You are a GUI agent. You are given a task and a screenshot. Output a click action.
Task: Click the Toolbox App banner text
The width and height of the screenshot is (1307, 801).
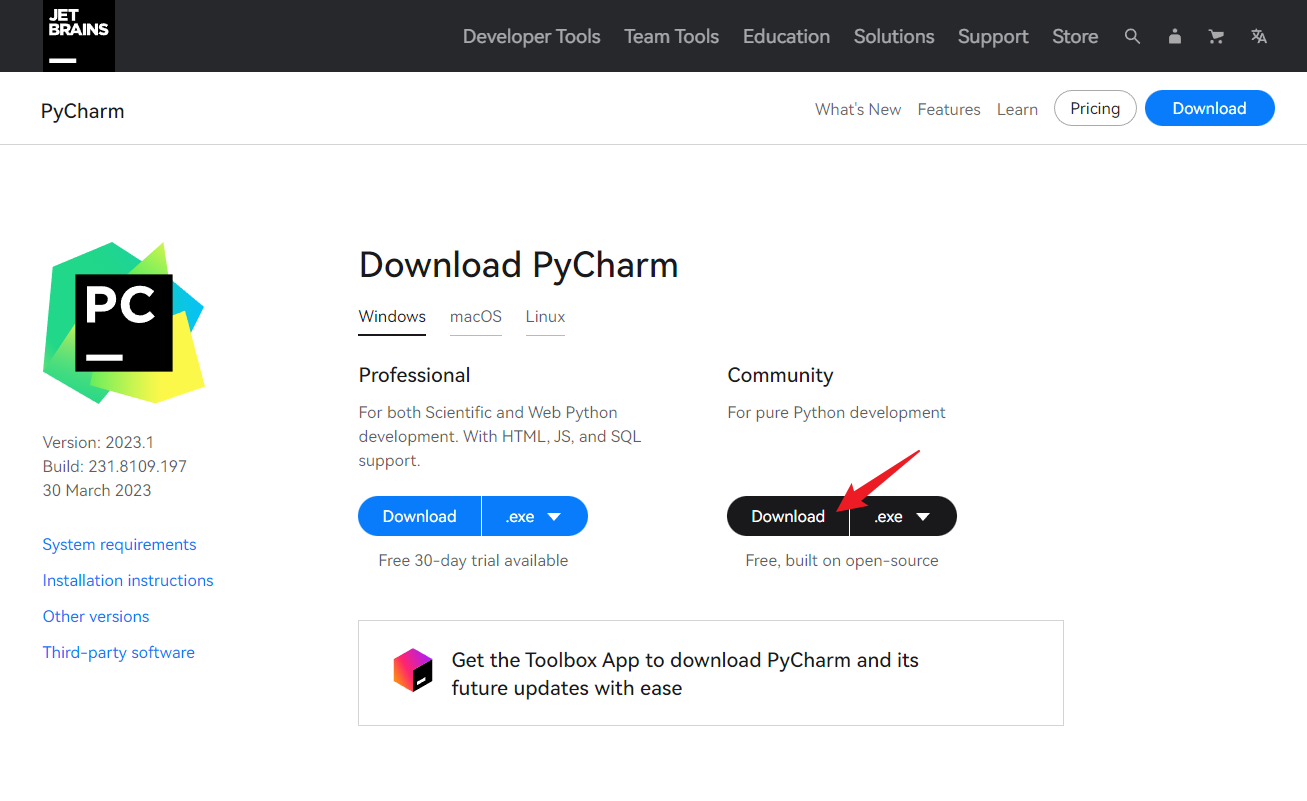tap(684, 673)
